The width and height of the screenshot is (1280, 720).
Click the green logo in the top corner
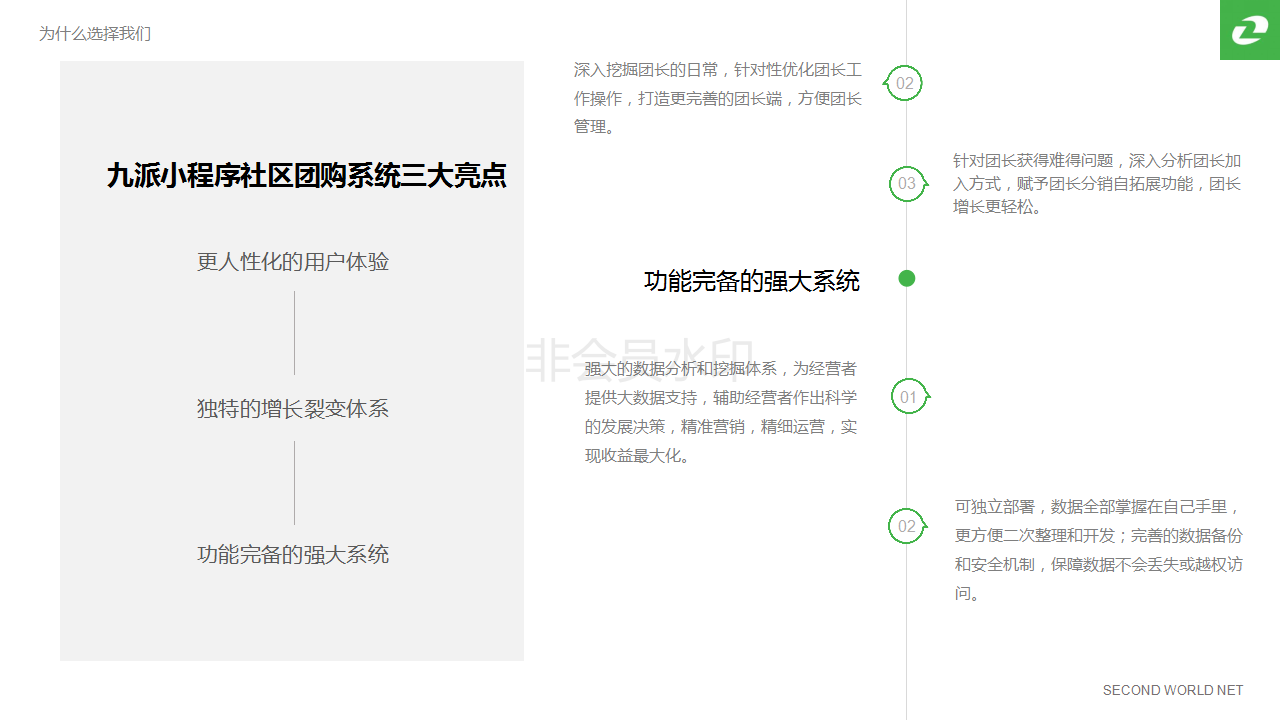tap(1250, 30)
